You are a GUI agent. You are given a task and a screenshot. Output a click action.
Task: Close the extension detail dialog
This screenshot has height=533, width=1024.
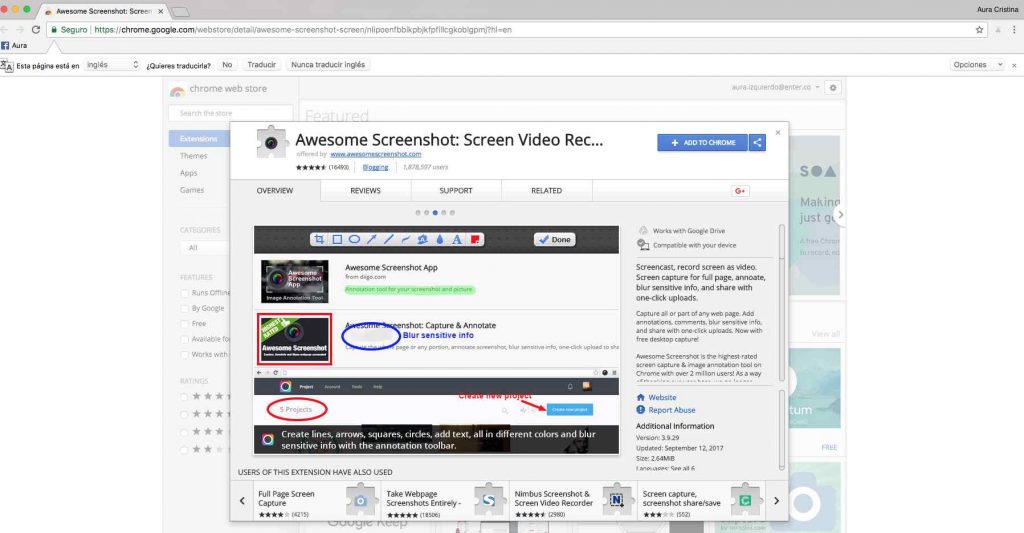(x=778, y=133)
